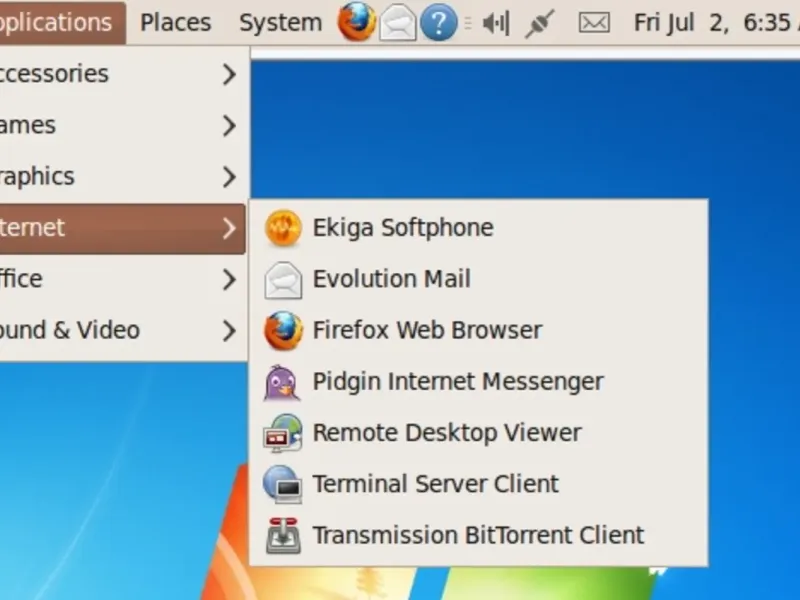Click the volume speaker icon
The width and height of the screenshot is (800, 600).
pyautogui.click(x=496, y=23)
